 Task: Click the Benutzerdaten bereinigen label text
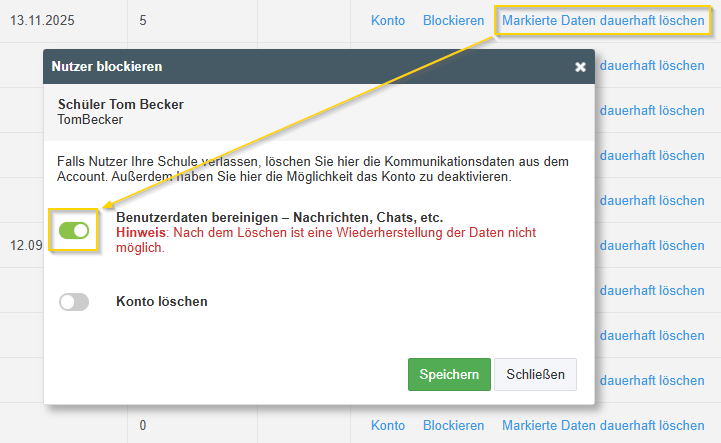[x=279, y=217]
